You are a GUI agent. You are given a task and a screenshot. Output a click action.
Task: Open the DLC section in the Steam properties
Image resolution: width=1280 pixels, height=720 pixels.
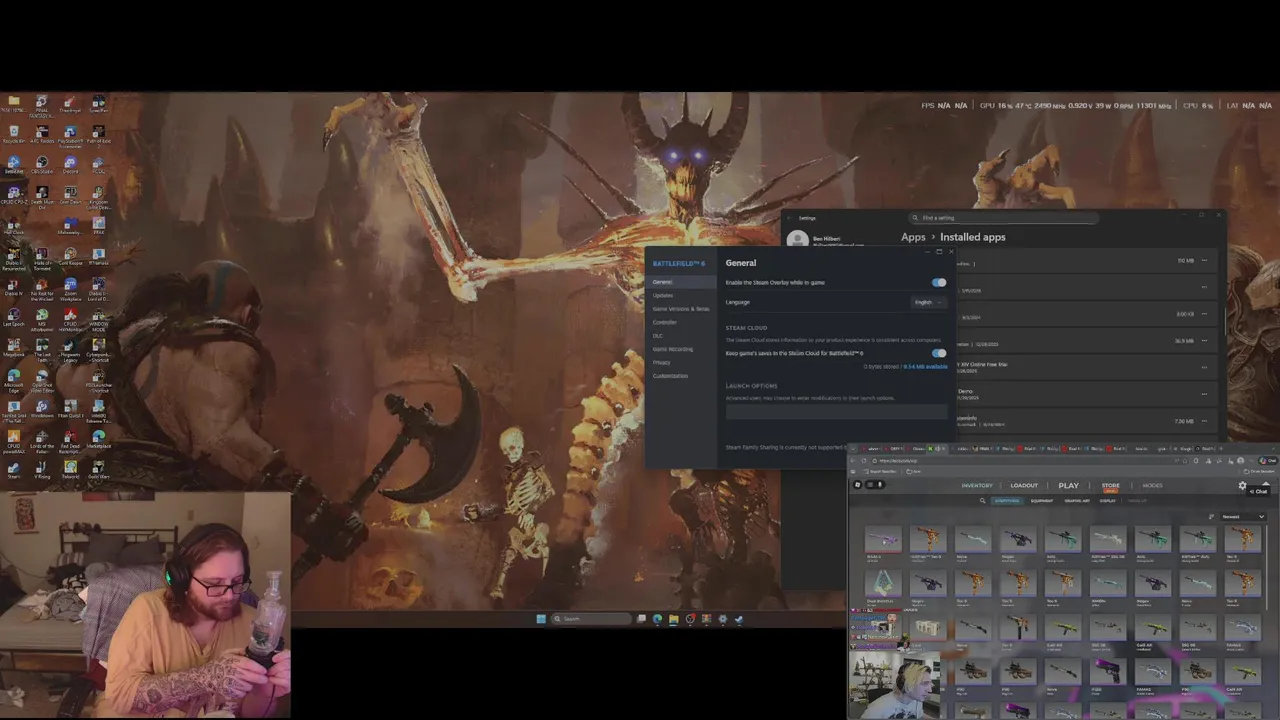[x=658, y=336]
